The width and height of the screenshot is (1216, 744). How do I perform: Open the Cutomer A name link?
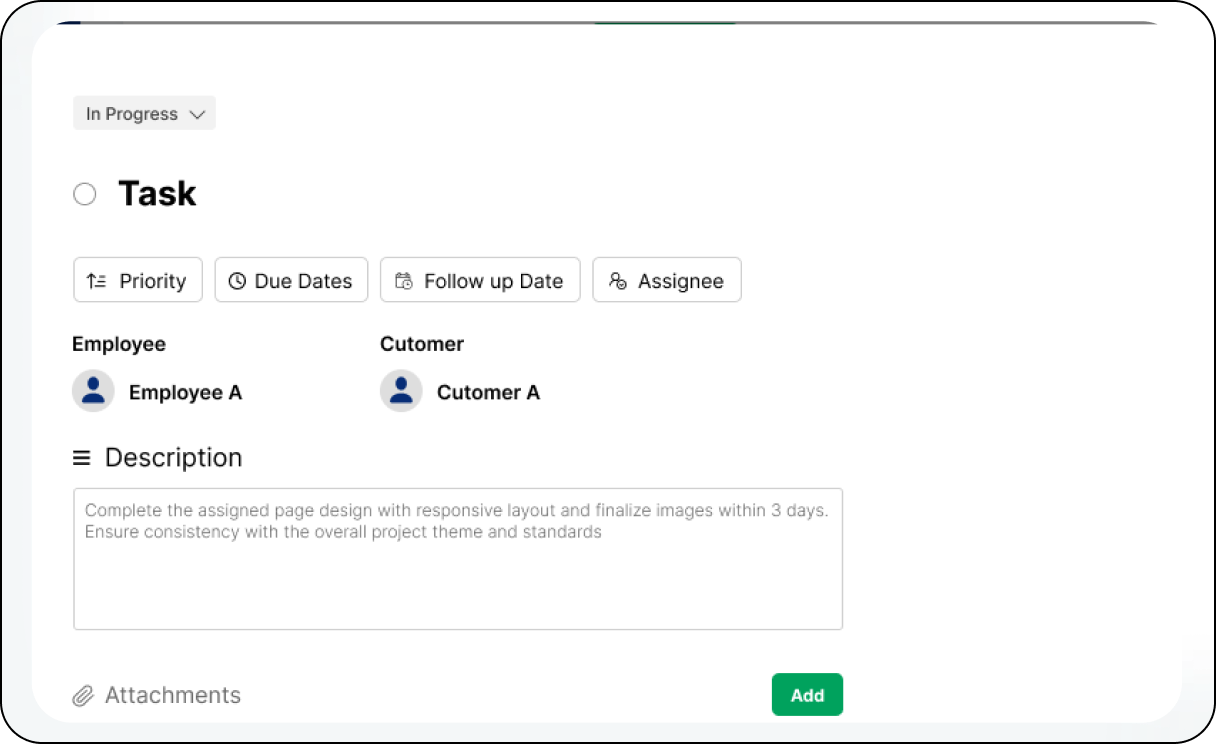(x=488, y=393)
